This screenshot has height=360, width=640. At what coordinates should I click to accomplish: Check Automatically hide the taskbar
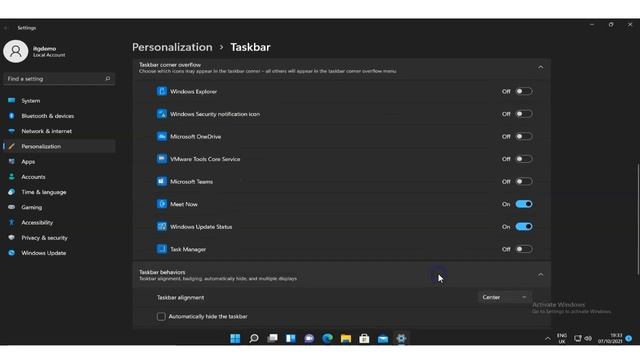(161, 316)
